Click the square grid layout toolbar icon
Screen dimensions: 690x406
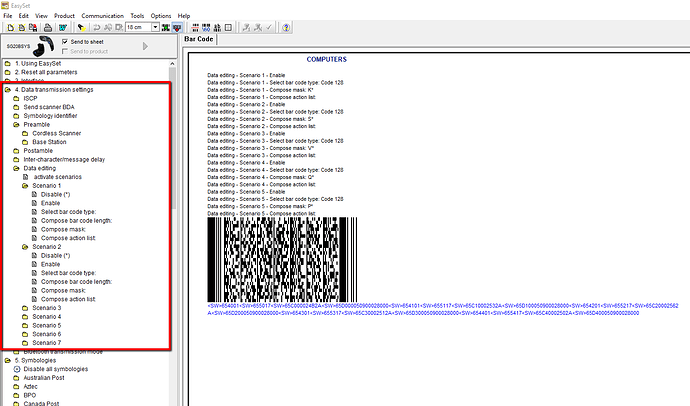[x=228, y=28]
